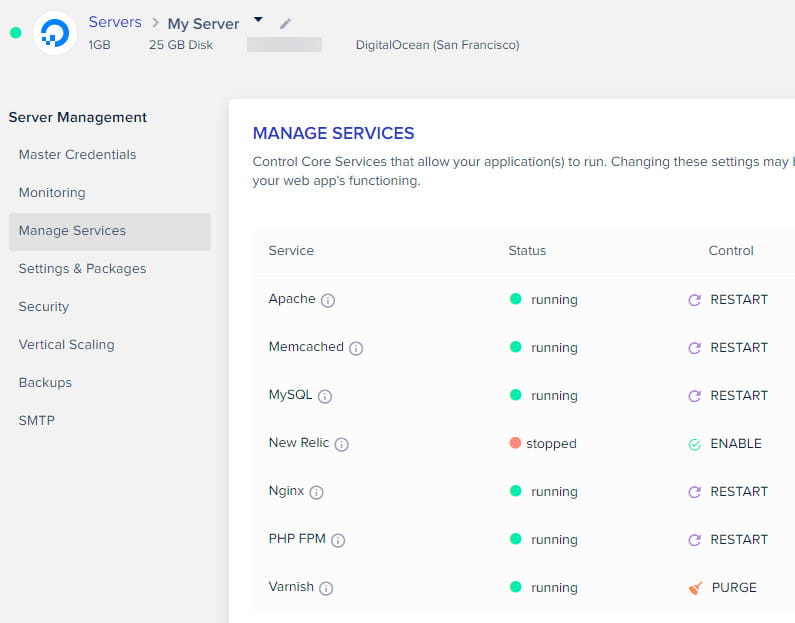The image size is (795, 623).
Task: Click the info icon next to Varnish
Action: tap(326, 588)
